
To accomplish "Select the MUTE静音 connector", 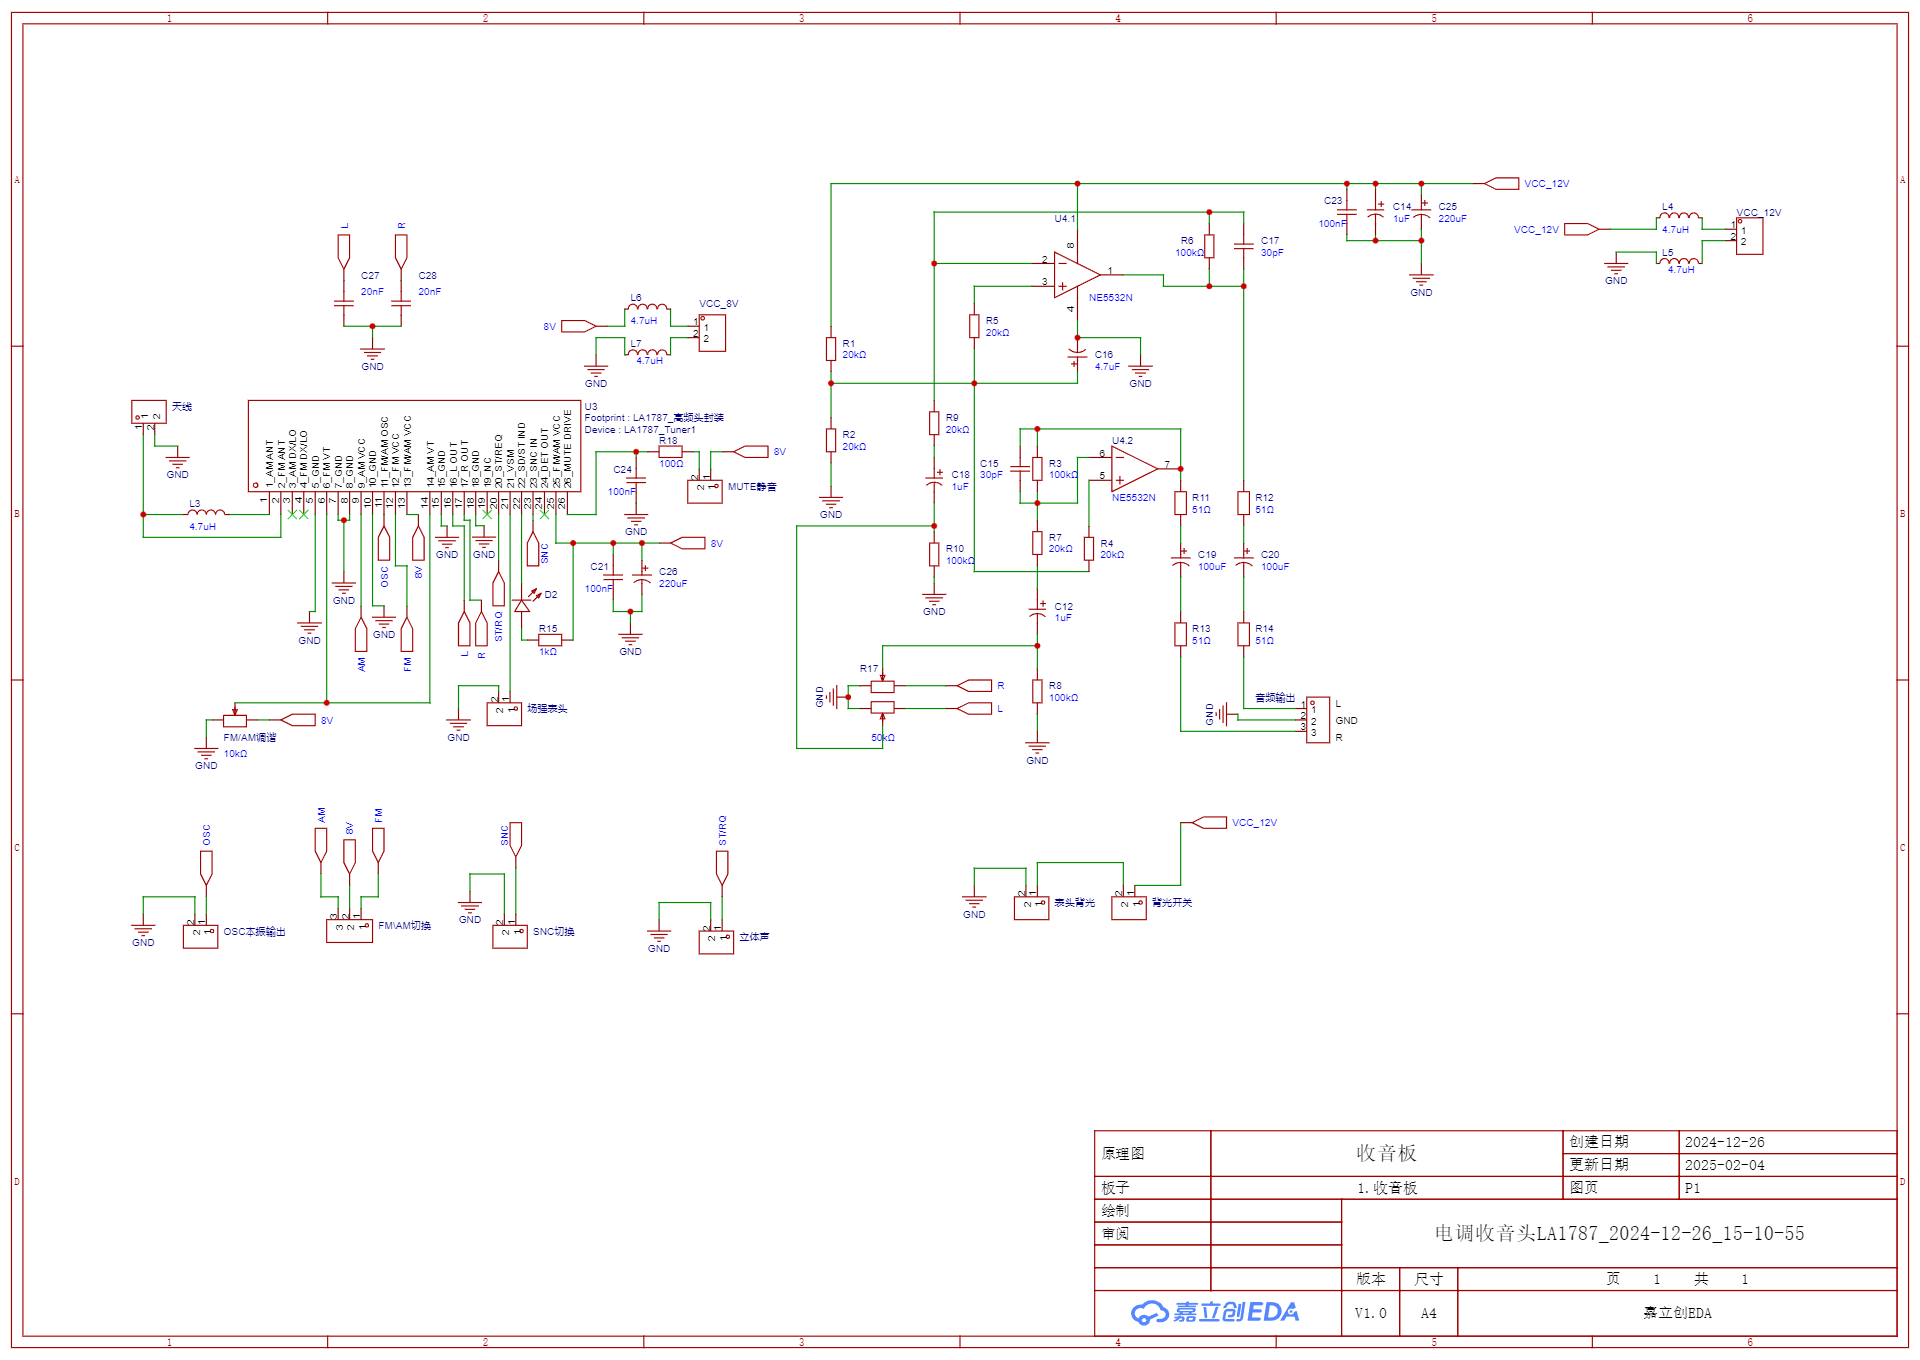I will click(705, 491).
